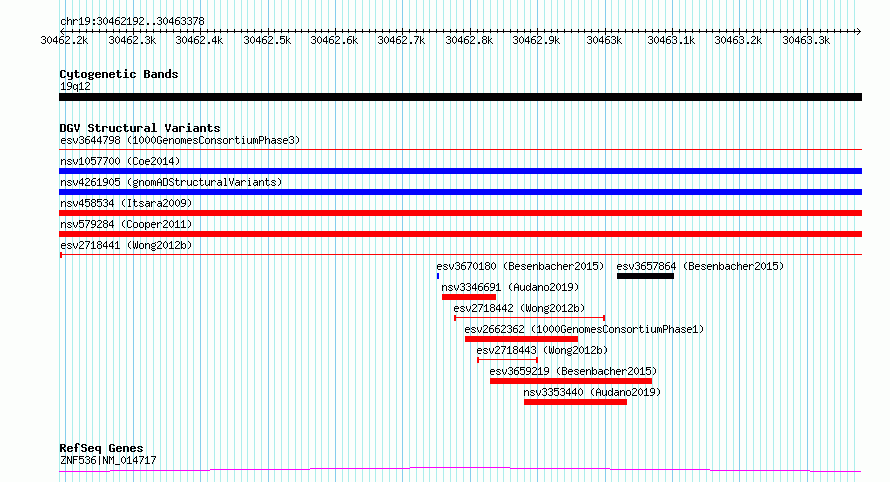Click the black esv3657864 variant bar

[x=645, y=276]
